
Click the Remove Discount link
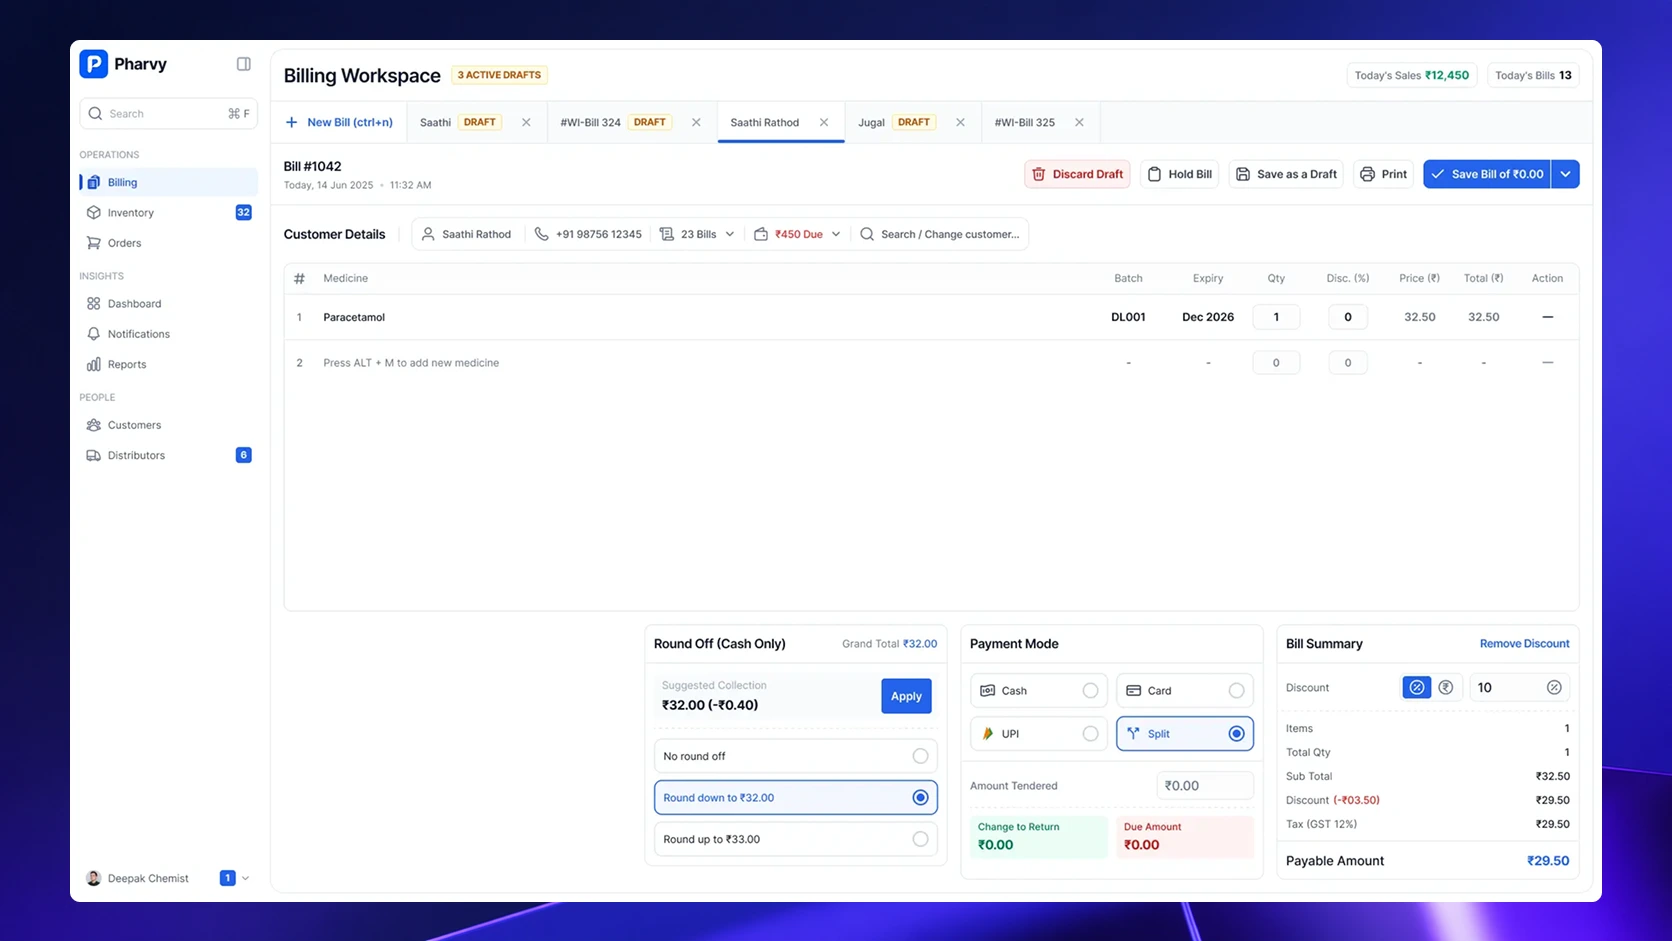(1524, 644)
